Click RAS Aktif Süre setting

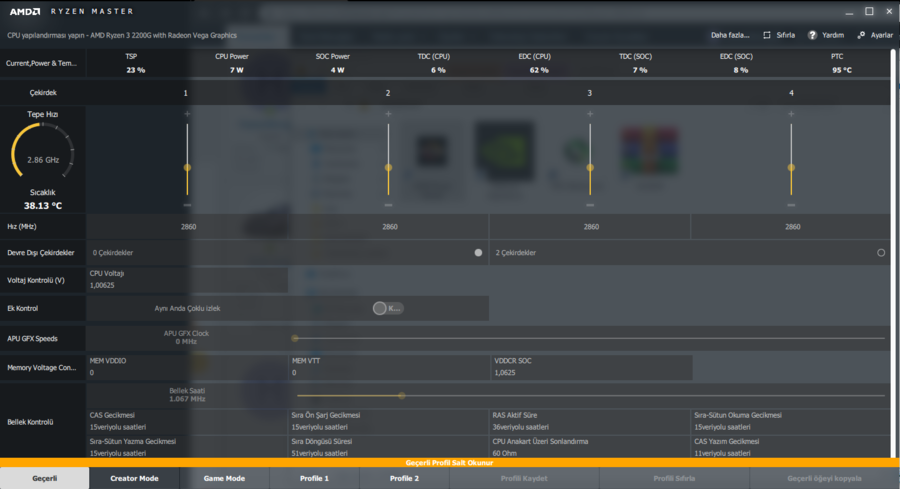coord(589,421)
